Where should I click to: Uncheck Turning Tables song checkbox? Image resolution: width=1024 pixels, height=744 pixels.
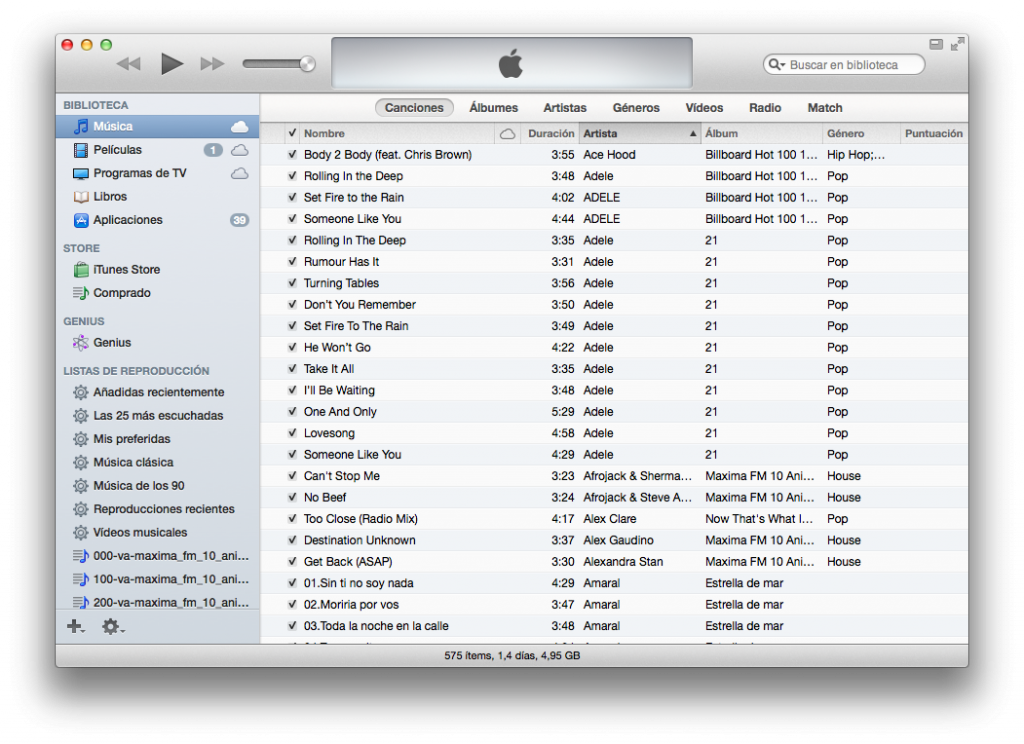click(292, 283)
